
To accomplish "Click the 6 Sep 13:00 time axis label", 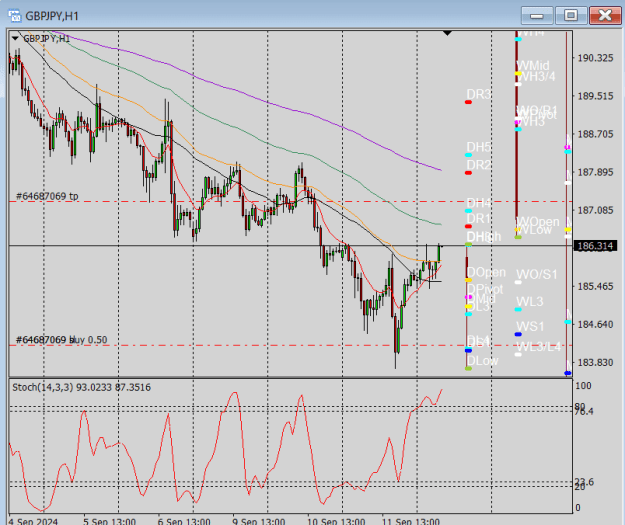I will tap(184, 521).
